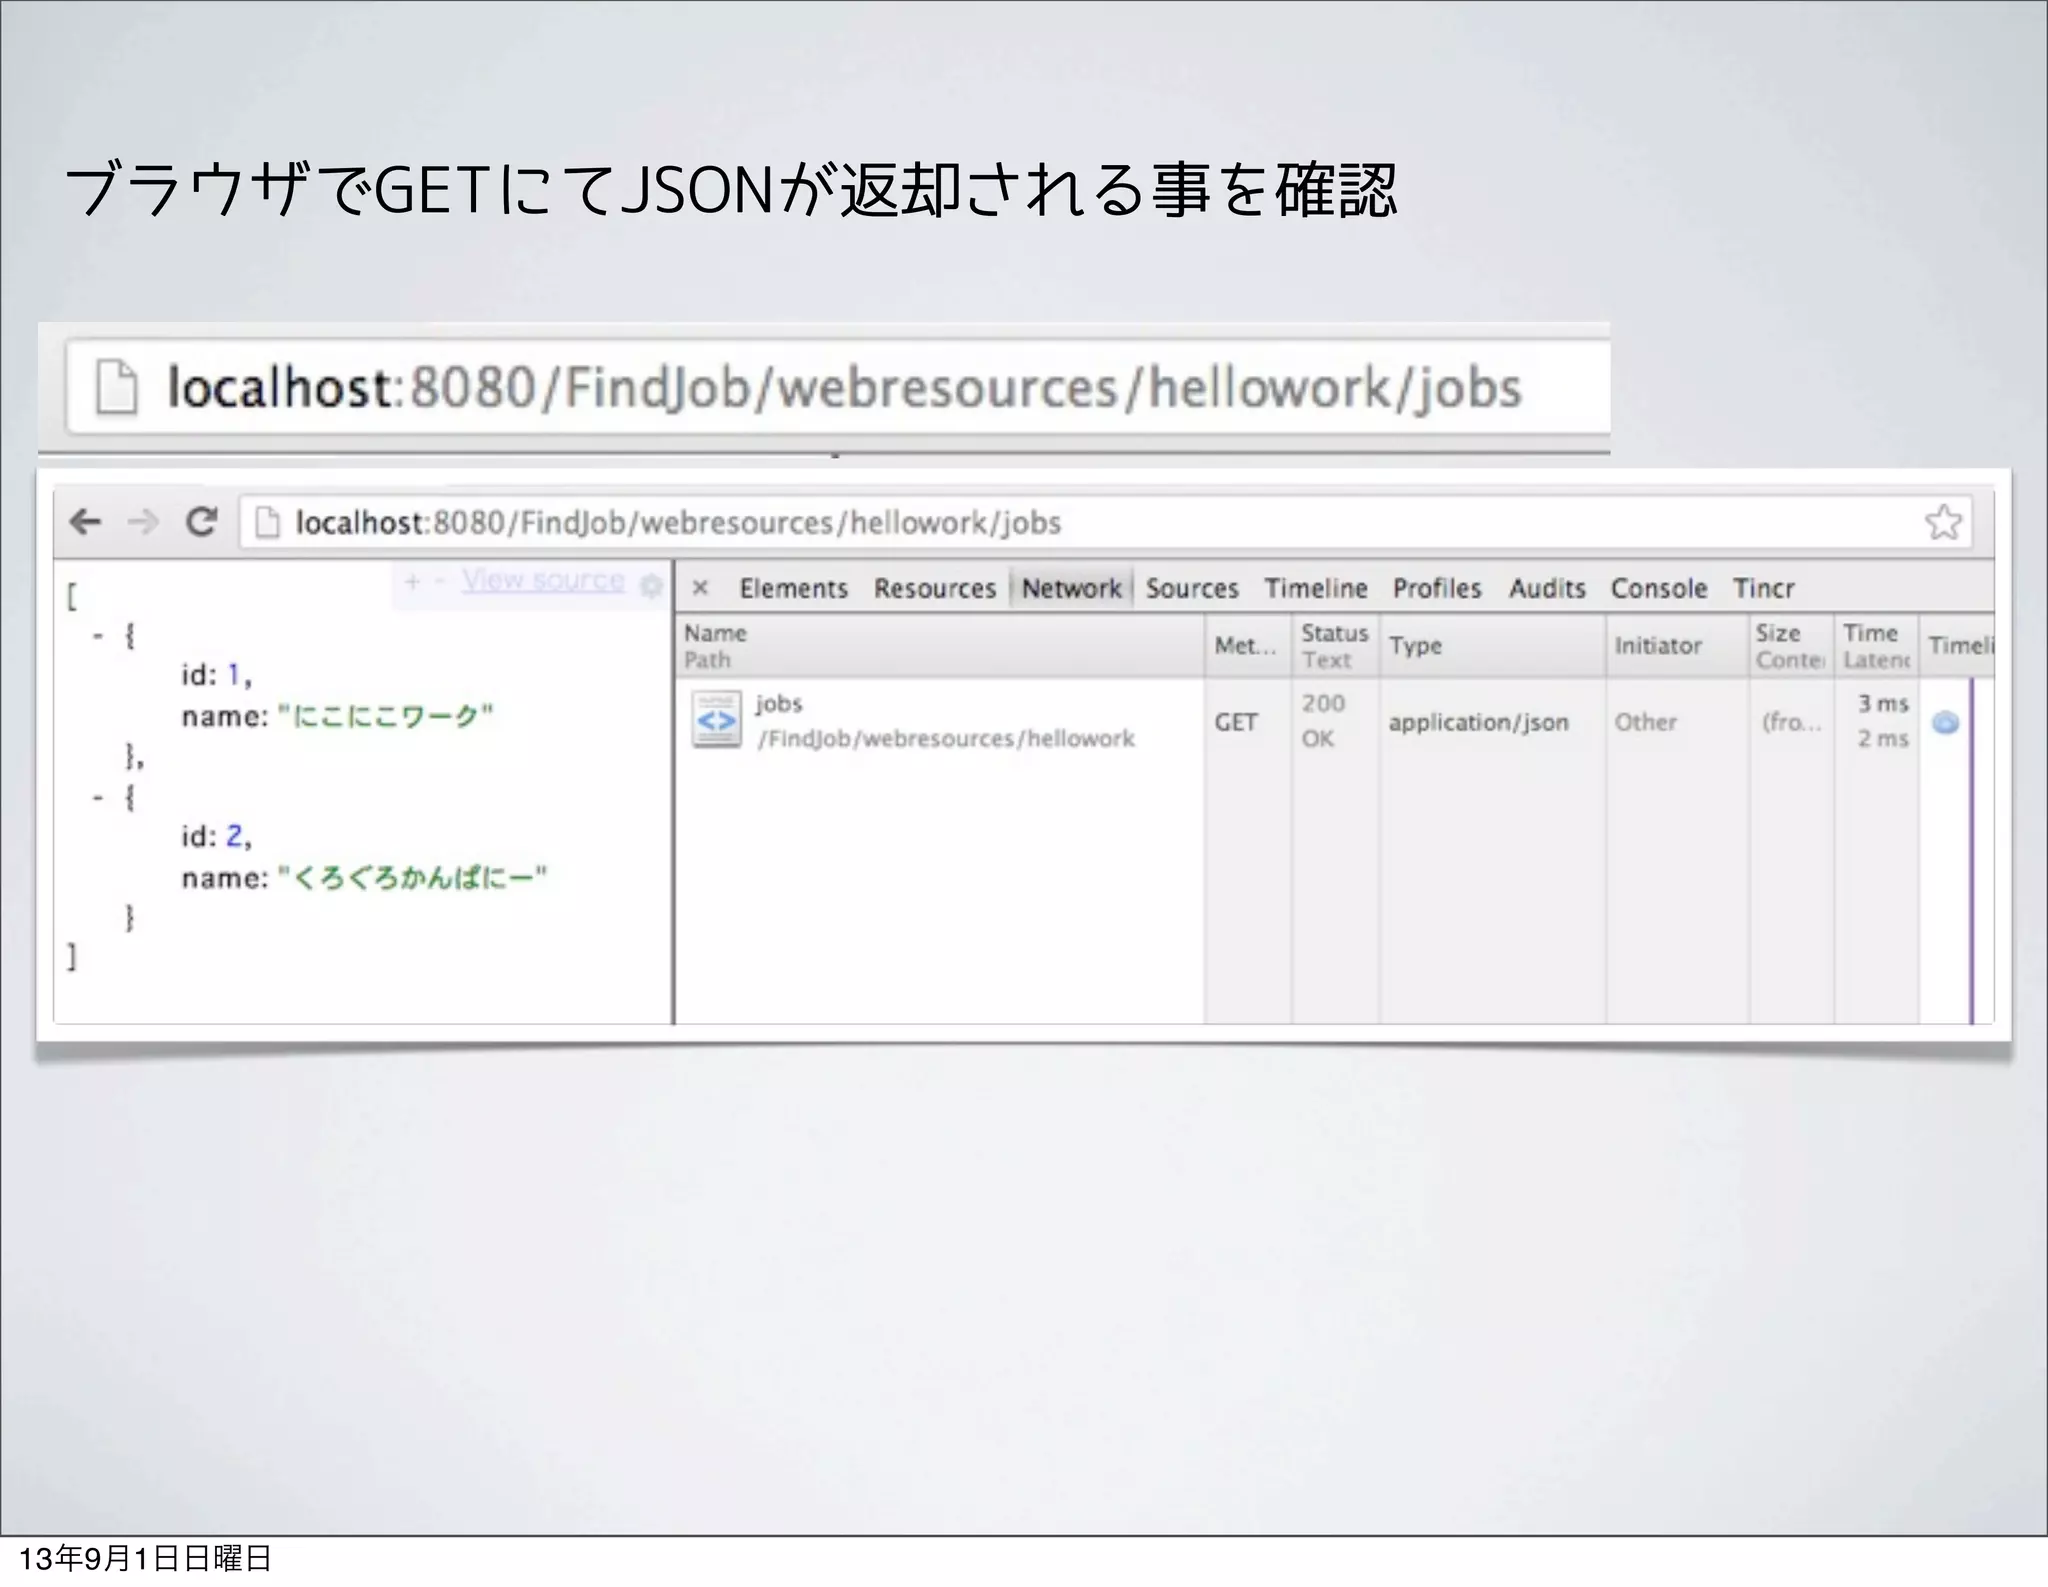Switch to the Profiles tab
The width and height of the screenshot is (2048, 1587).
(x=1437, y=588)
